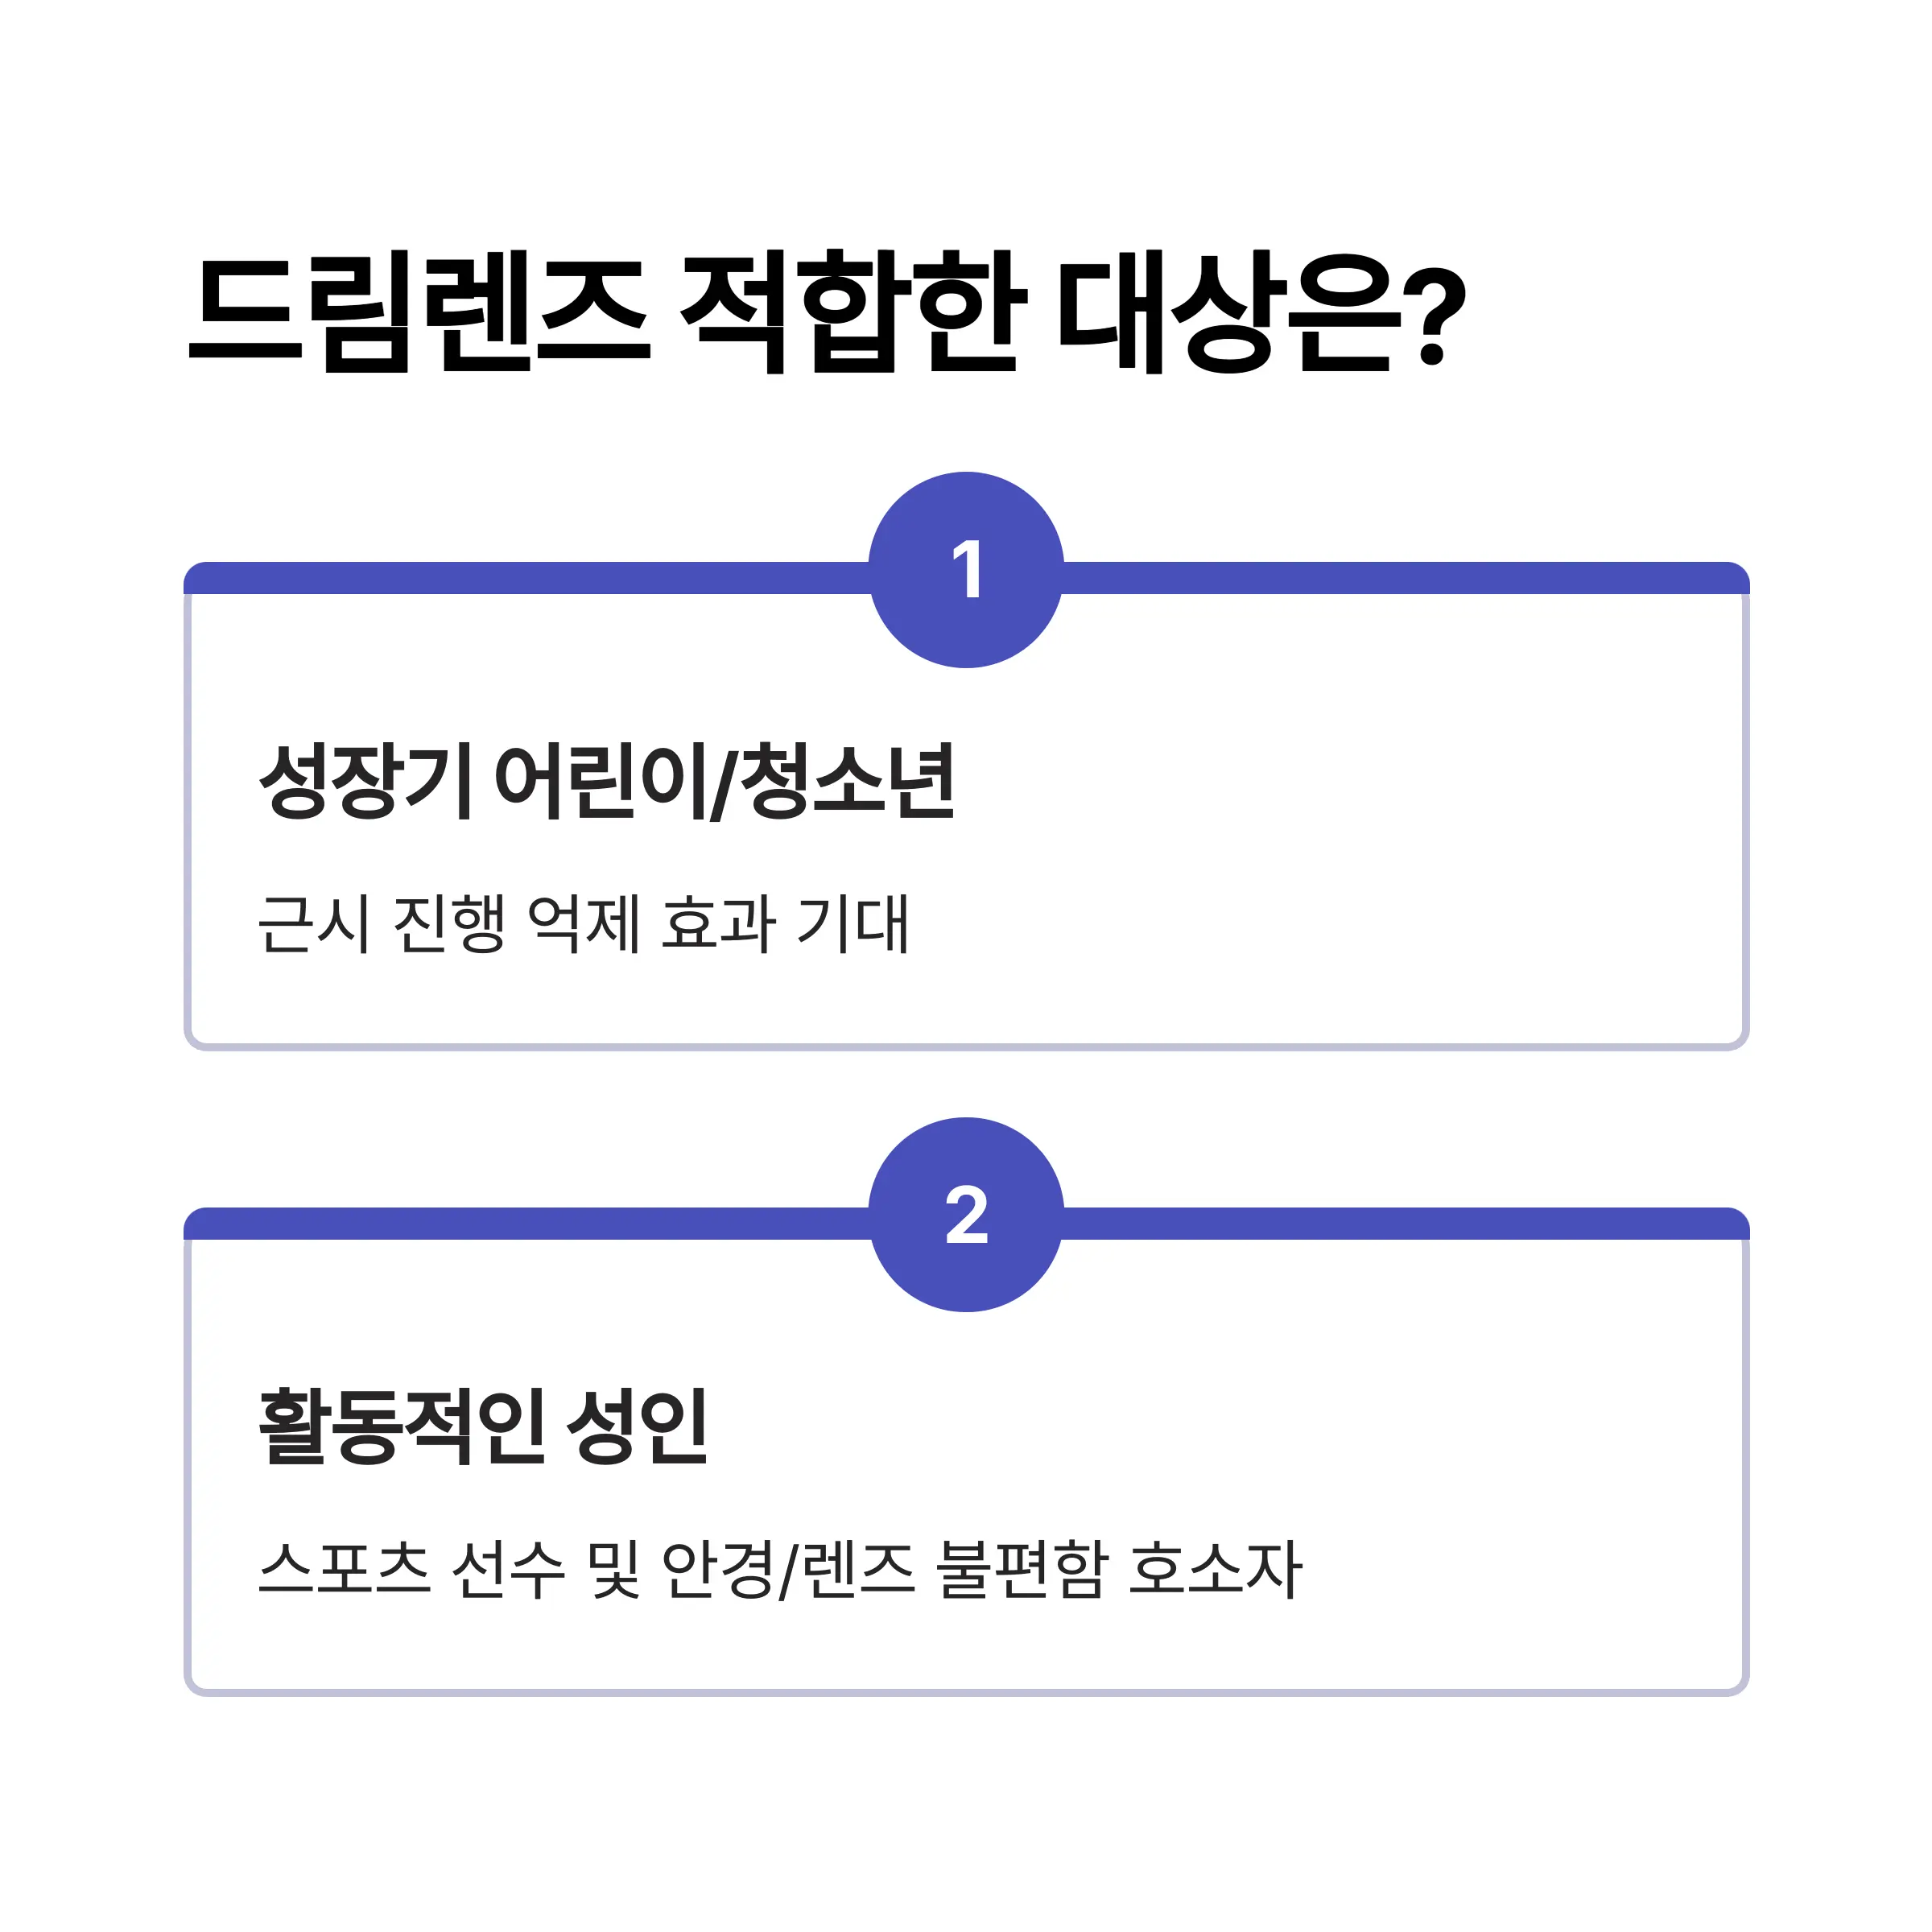Click the question mark in the title
Viewport: 1932px width, 1932px height.
point(1433,313)
